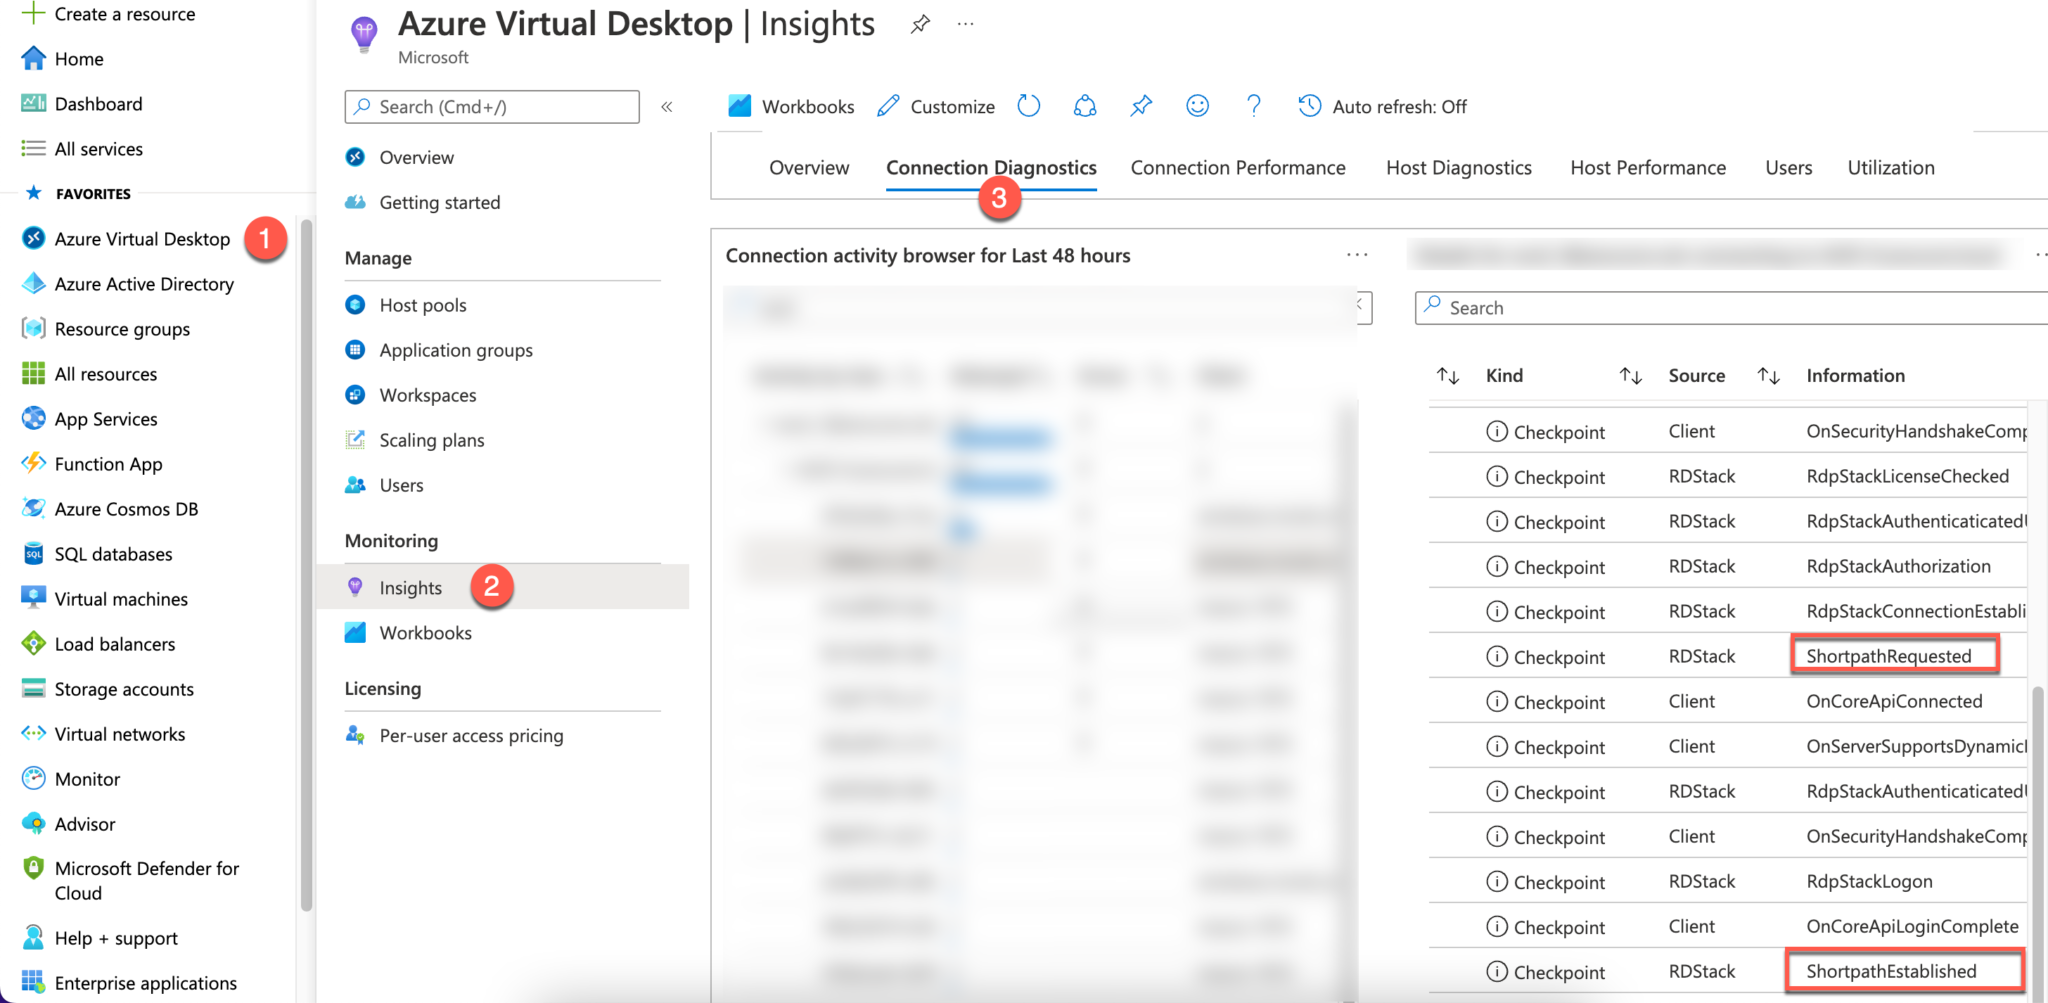Click the share icon next to refresh
This screenshot has width=2048, height=1003.
(x=1085, y=106)
